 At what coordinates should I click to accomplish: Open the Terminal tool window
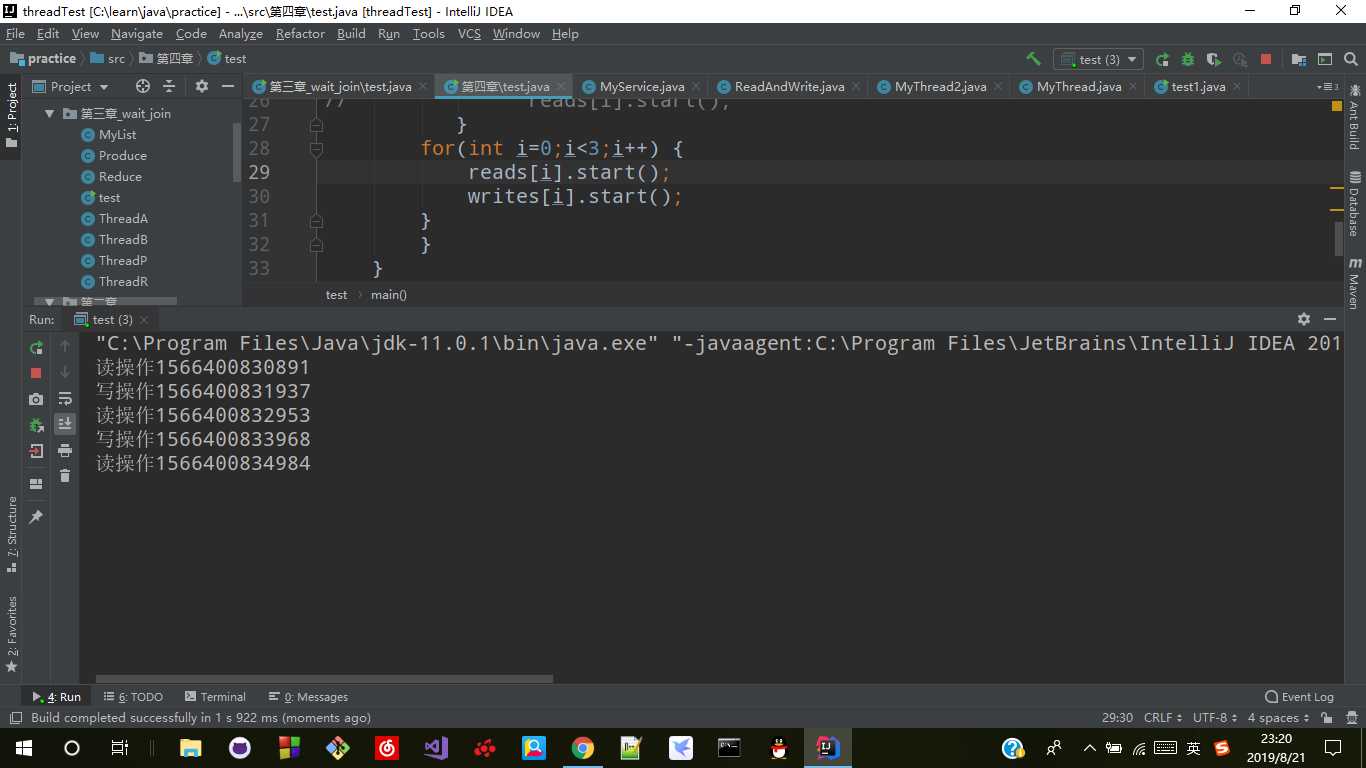(x=215, y=697)
